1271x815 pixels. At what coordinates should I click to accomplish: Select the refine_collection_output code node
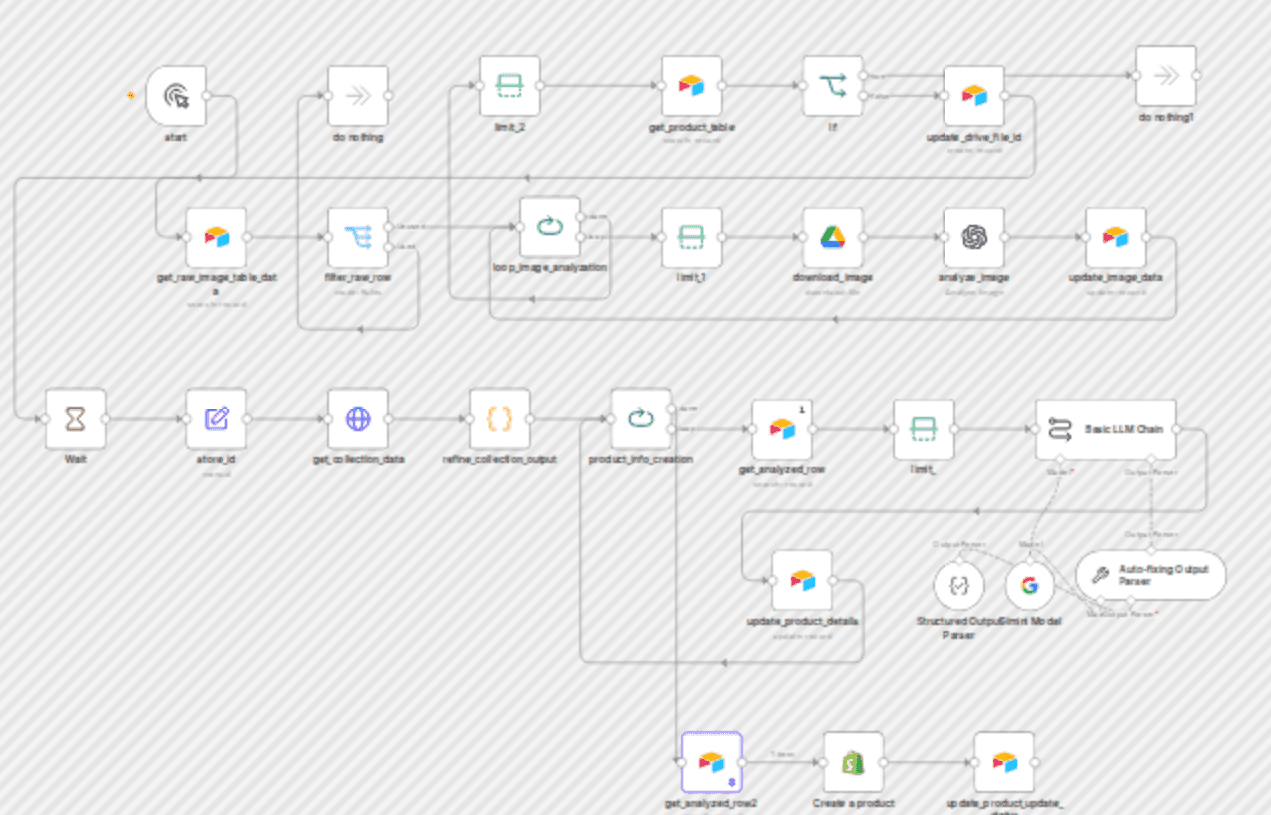click(500, 420)
